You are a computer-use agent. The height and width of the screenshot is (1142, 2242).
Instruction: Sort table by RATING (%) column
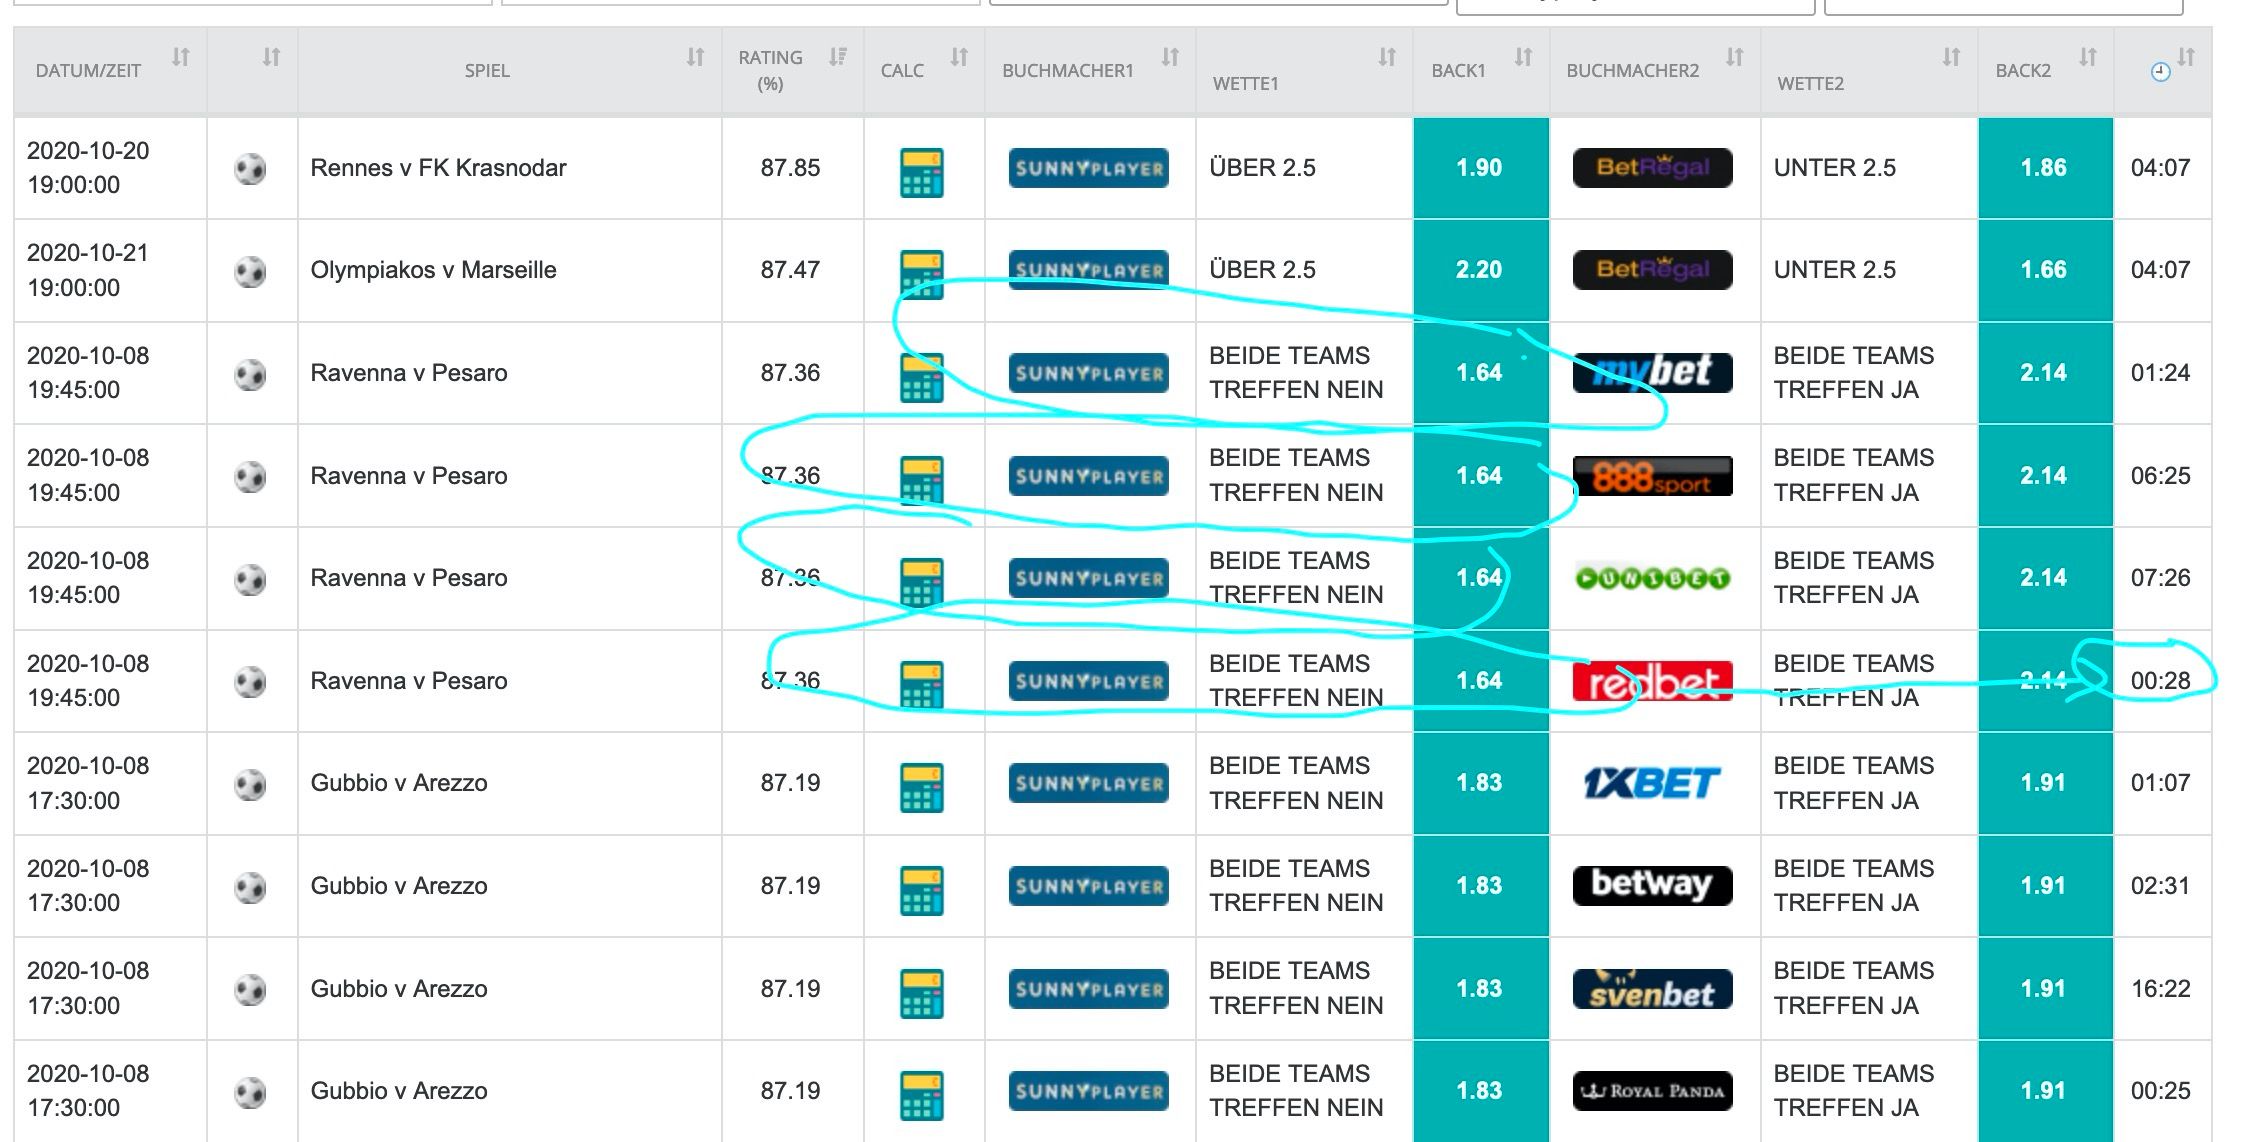[x=837, y=57]
